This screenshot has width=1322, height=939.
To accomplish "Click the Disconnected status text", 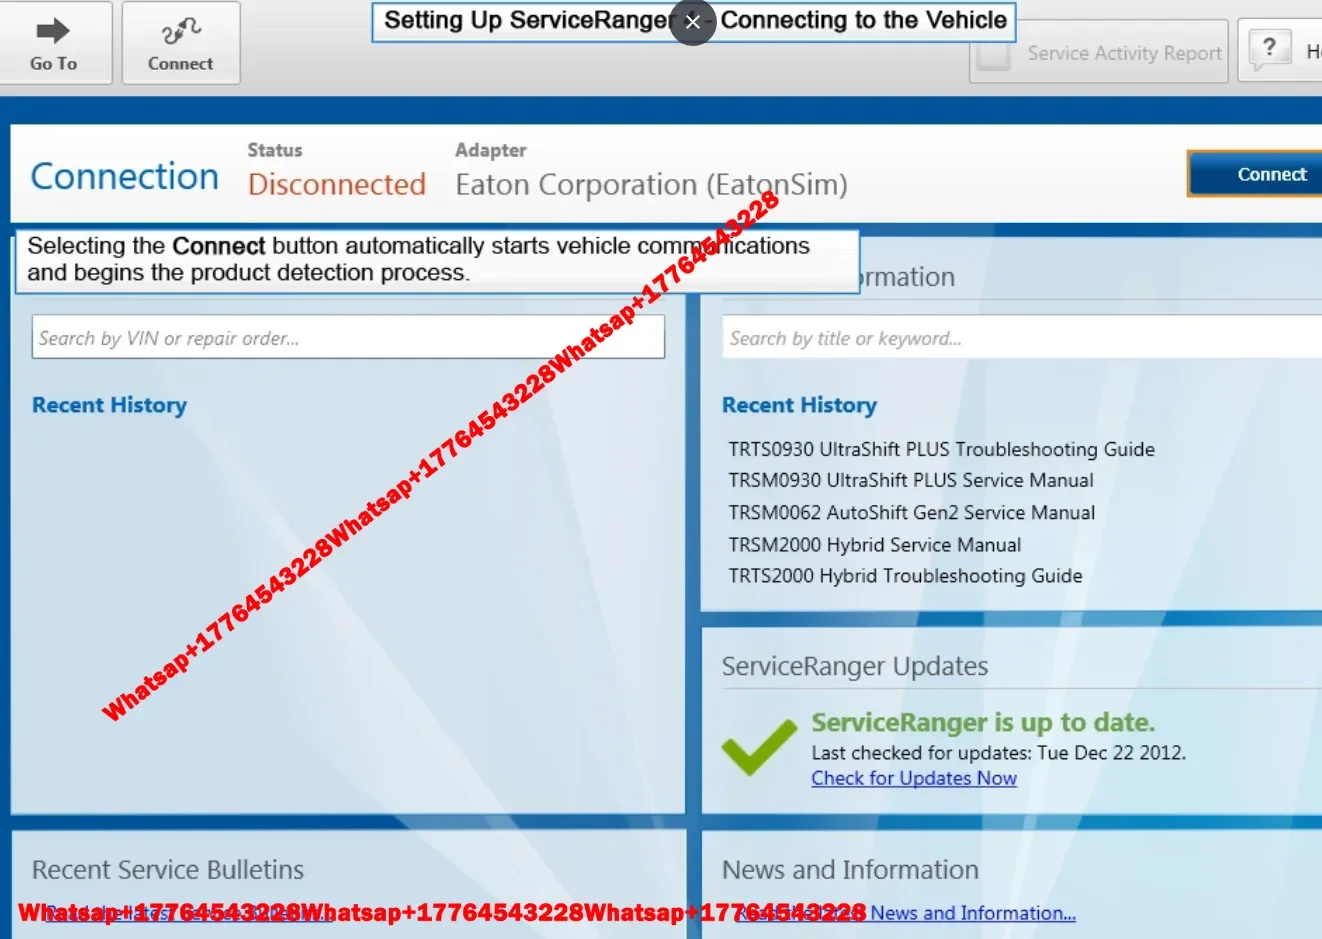I will [x=337, y=184].
